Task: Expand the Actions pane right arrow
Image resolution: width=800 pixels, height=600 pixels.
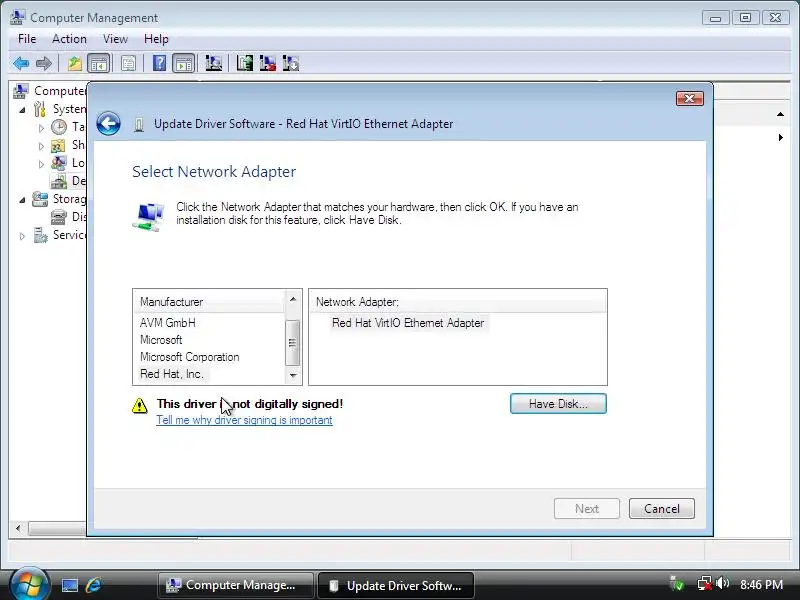Action: [x=781, y=137]
